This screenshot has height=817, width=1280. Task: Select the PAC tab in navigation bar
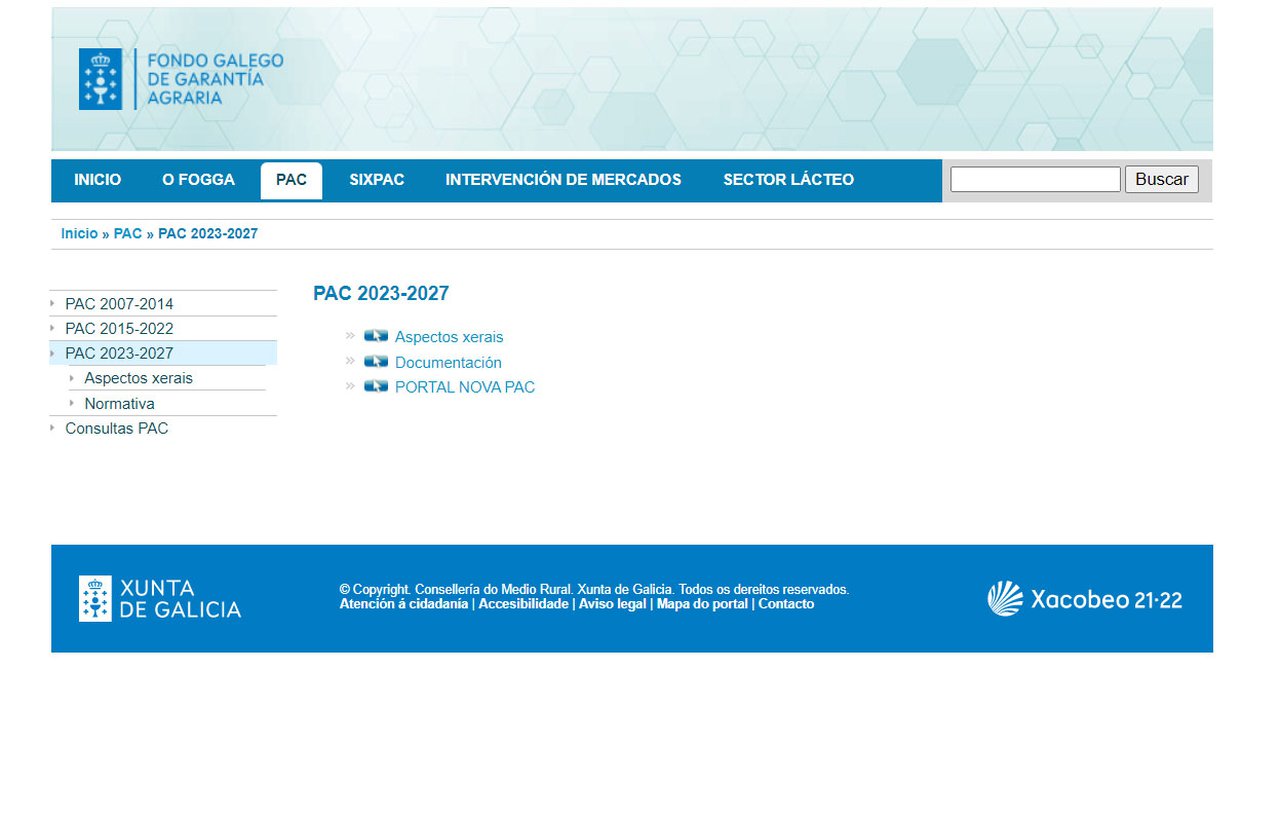tap(291, 180)
